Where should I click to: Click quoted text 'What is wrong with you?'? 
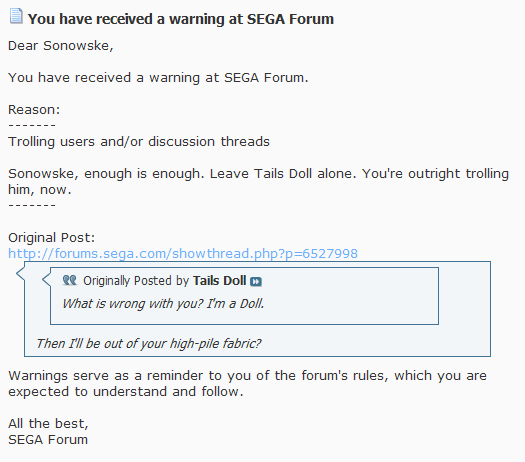click(x=133, y=304)
